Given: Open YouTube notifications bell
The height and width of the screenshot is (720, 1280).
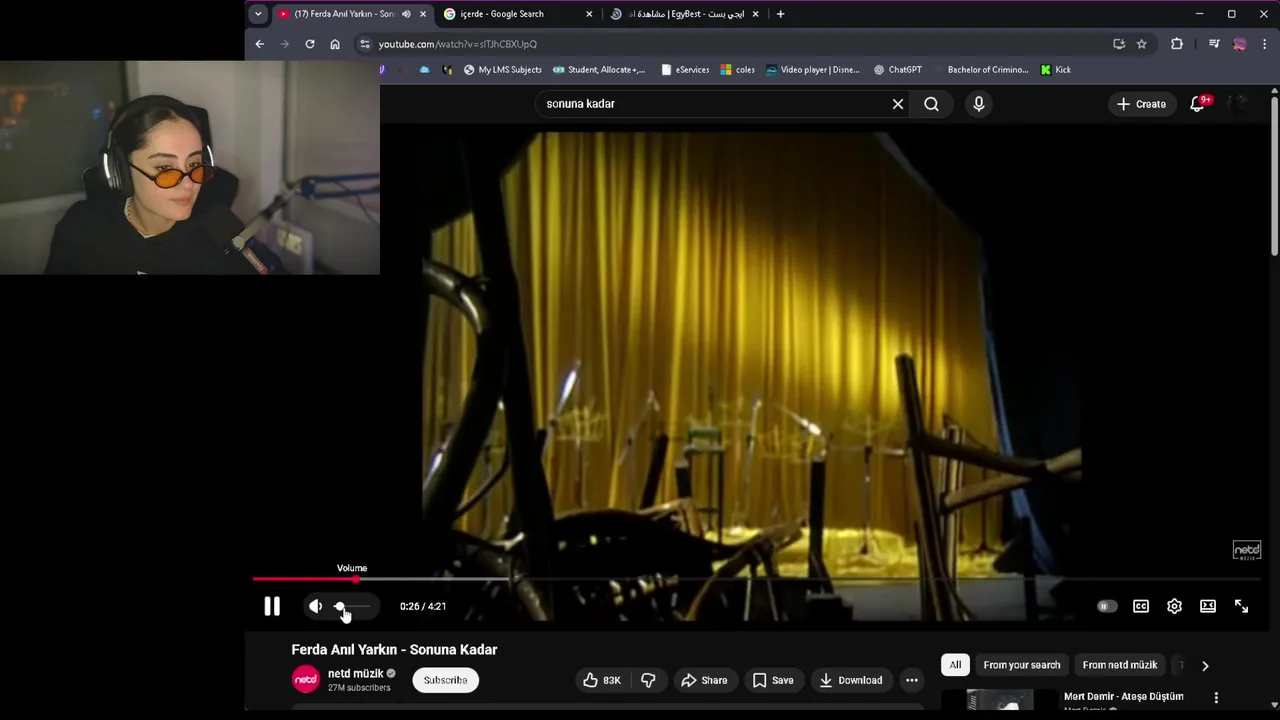Looking at the screenshot, I should 1197,104.
